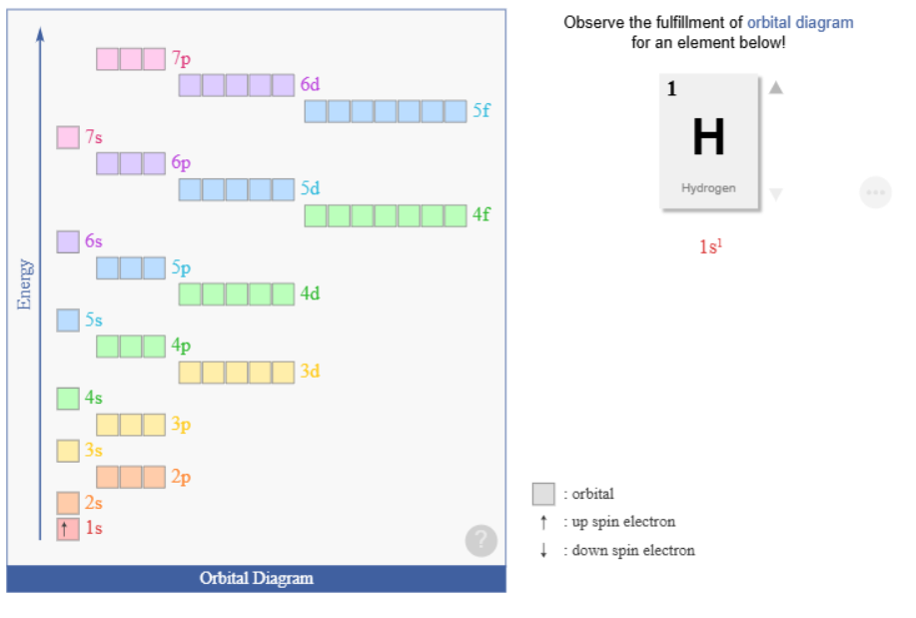
Task: Click the three-dots more options icon
Action: click(x=875, y=192)
